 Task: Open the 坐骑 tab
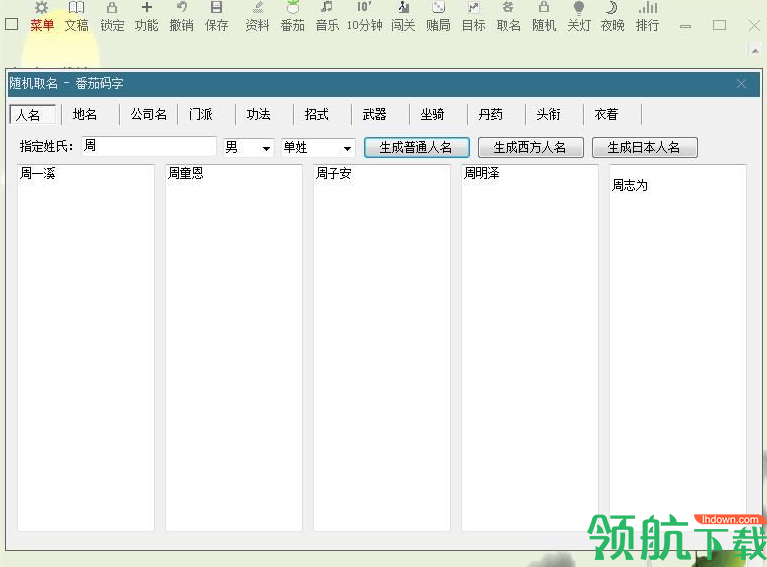[x=432, y=114]
